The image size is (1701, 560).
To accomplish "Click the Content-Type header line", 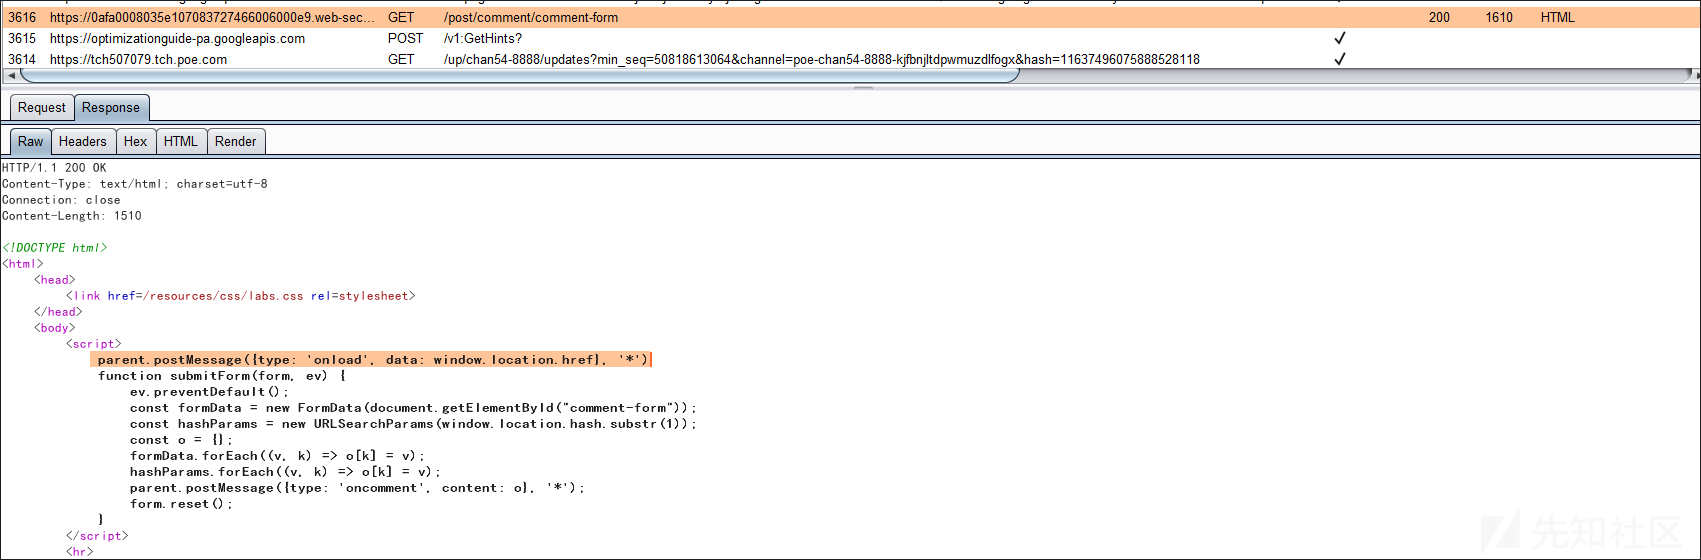I will coord(135,184).
